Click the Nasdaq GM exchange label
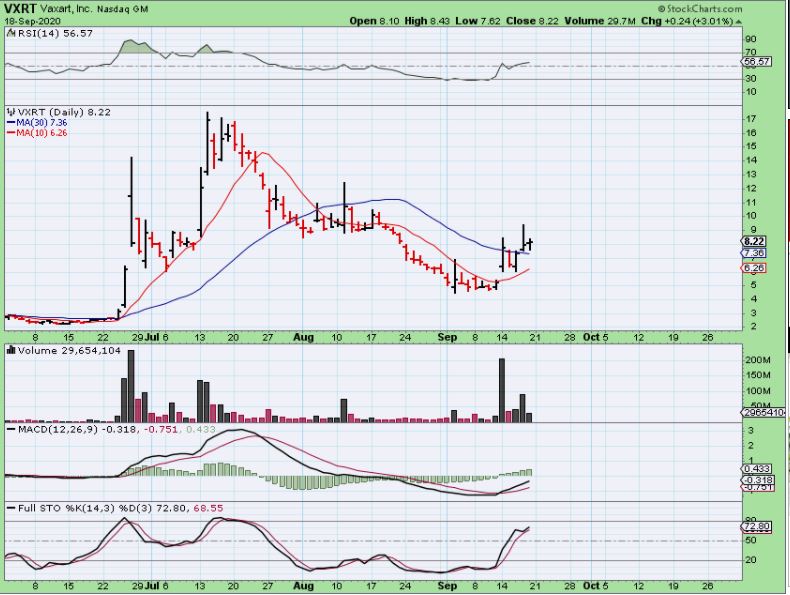Viewport: 790px width, 595px height. click(122, 9)
